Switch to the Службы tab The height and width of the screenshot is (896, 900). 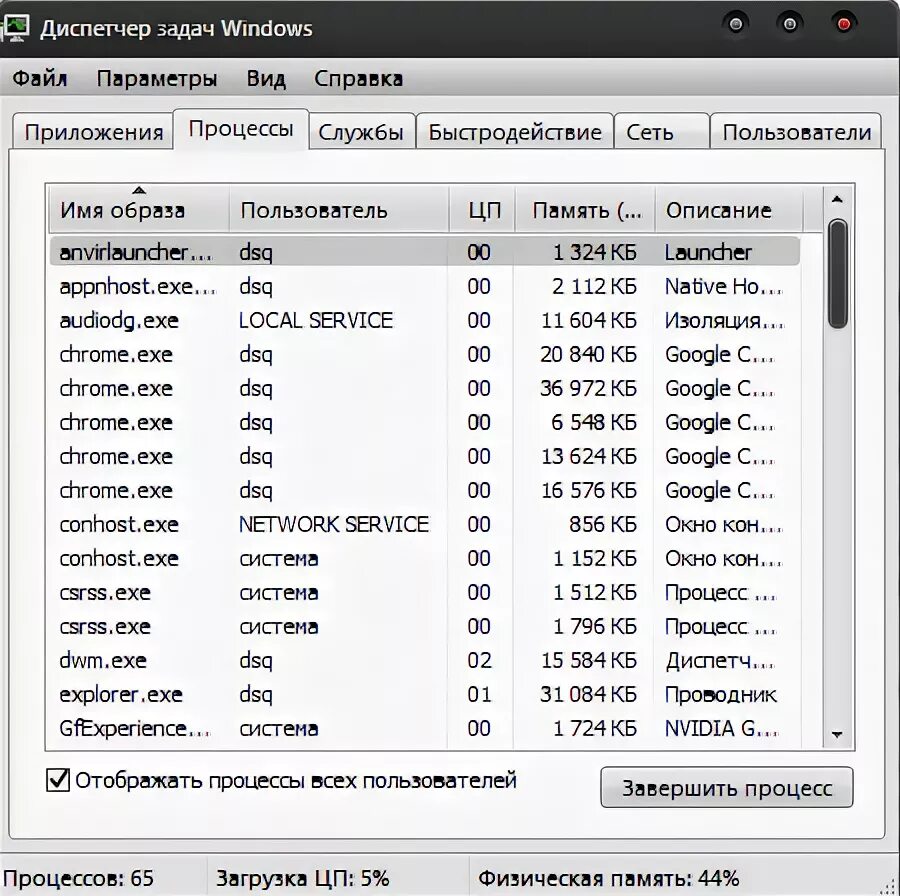(361, 132)
